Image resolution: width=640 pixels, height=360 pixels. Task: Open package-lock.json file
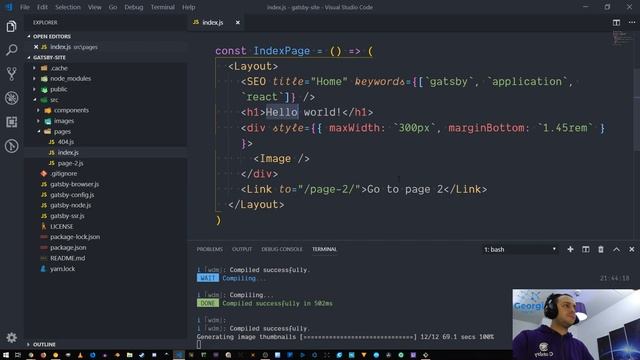click(75, 237)
